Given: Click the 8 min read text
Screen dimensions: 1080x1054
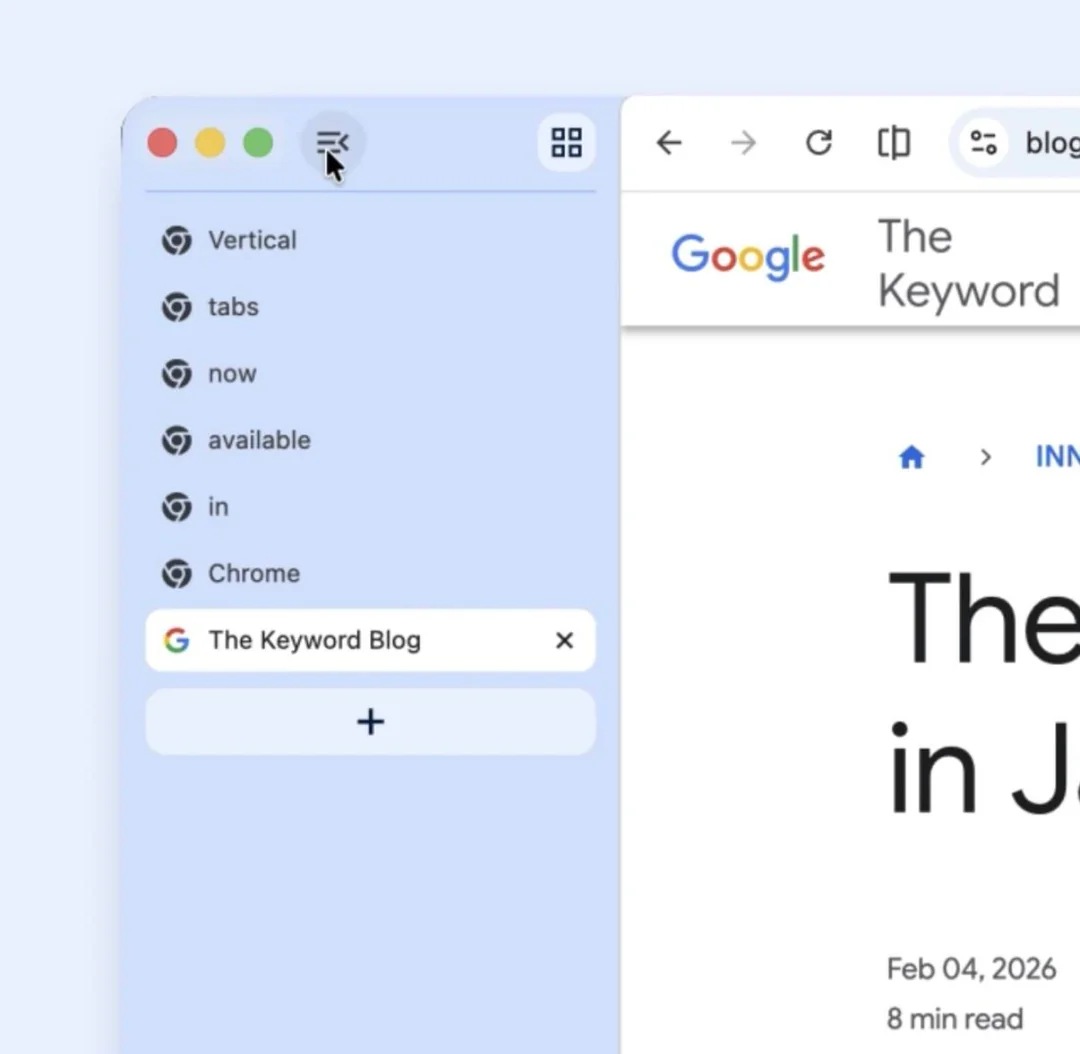Looking at the screenshot, I should tap(955, 1019).
